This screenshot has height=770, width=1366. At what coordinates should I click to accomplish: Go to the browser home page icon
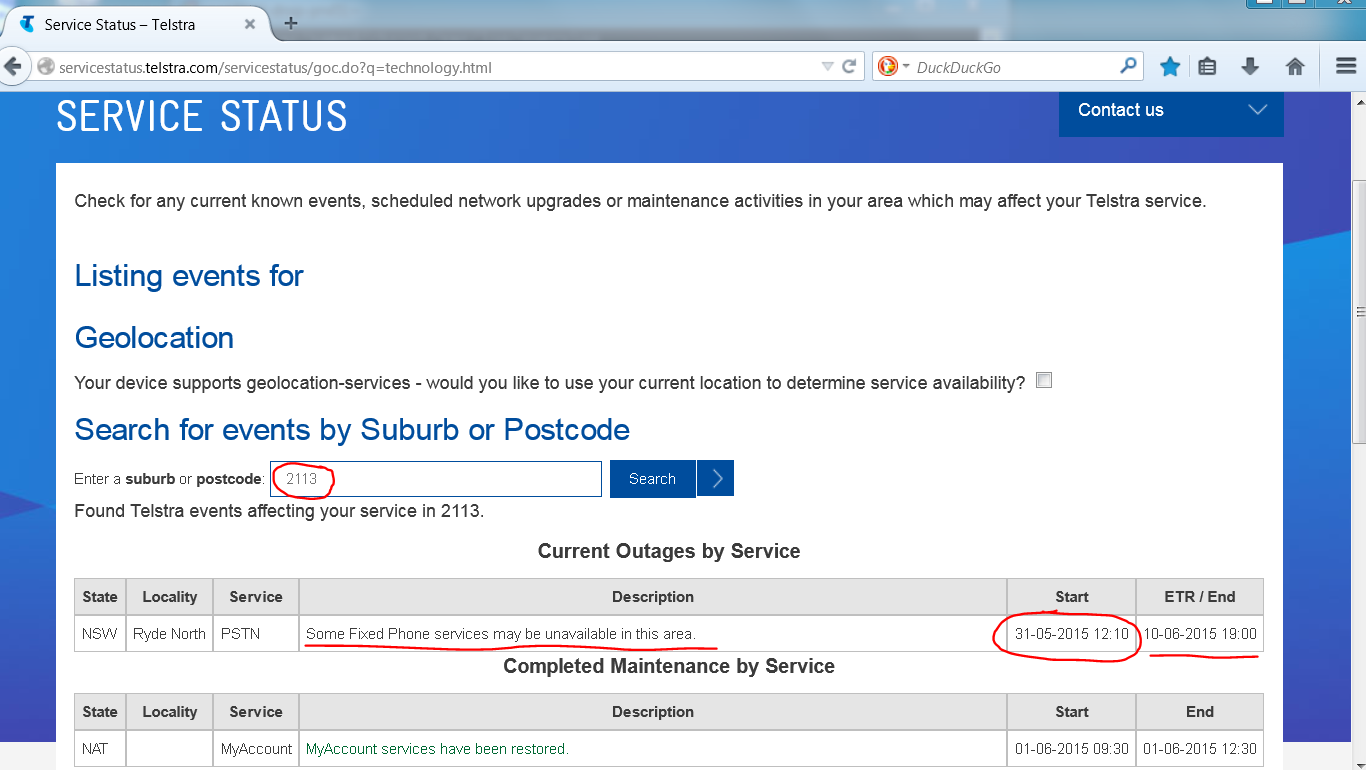click(x=1295, y=67)
